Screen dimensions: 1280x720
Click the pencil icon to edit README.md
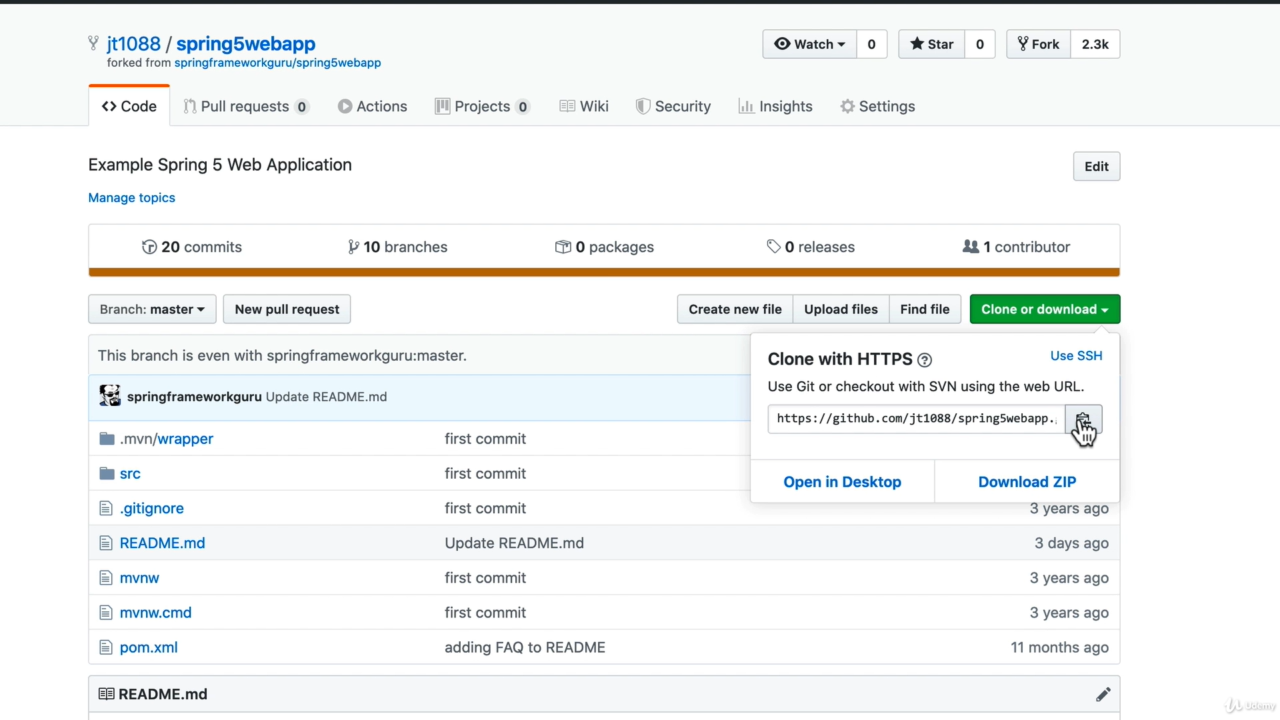coord(1102,694)
